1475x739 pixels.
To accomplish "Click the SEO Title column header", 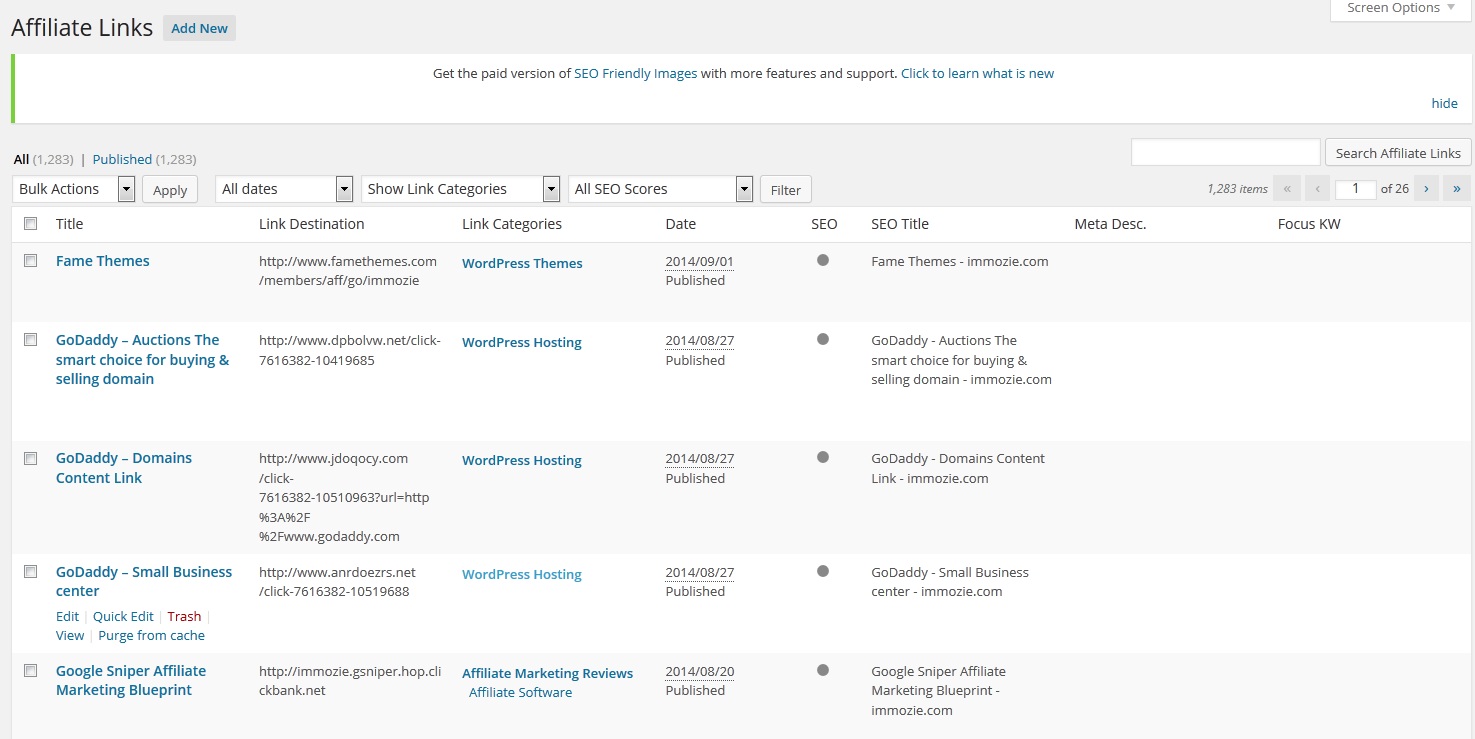I will coord(900,224).
